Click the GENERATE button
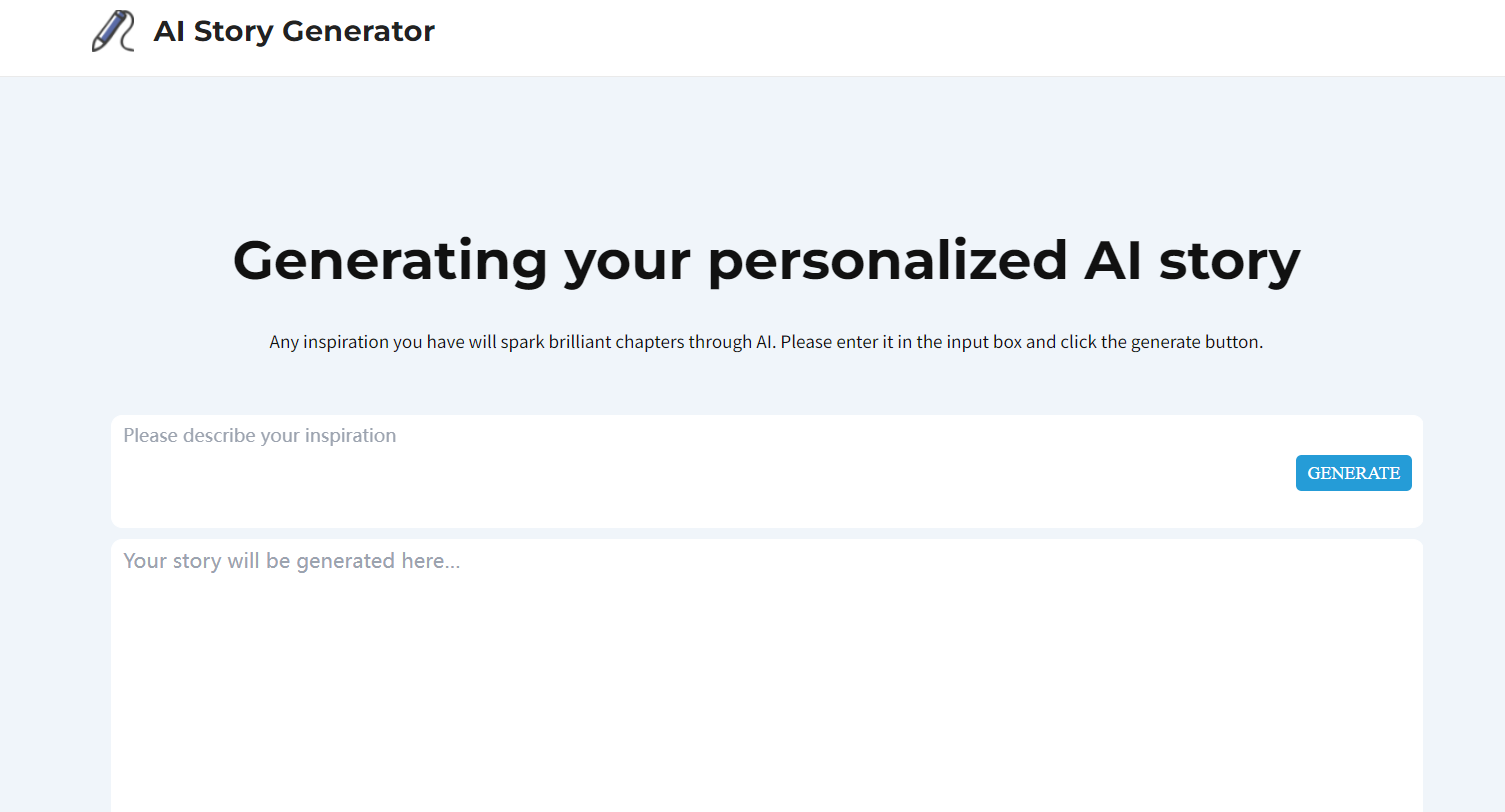The width and height of the screenshot is (1505, 812). pos(1353,472)
